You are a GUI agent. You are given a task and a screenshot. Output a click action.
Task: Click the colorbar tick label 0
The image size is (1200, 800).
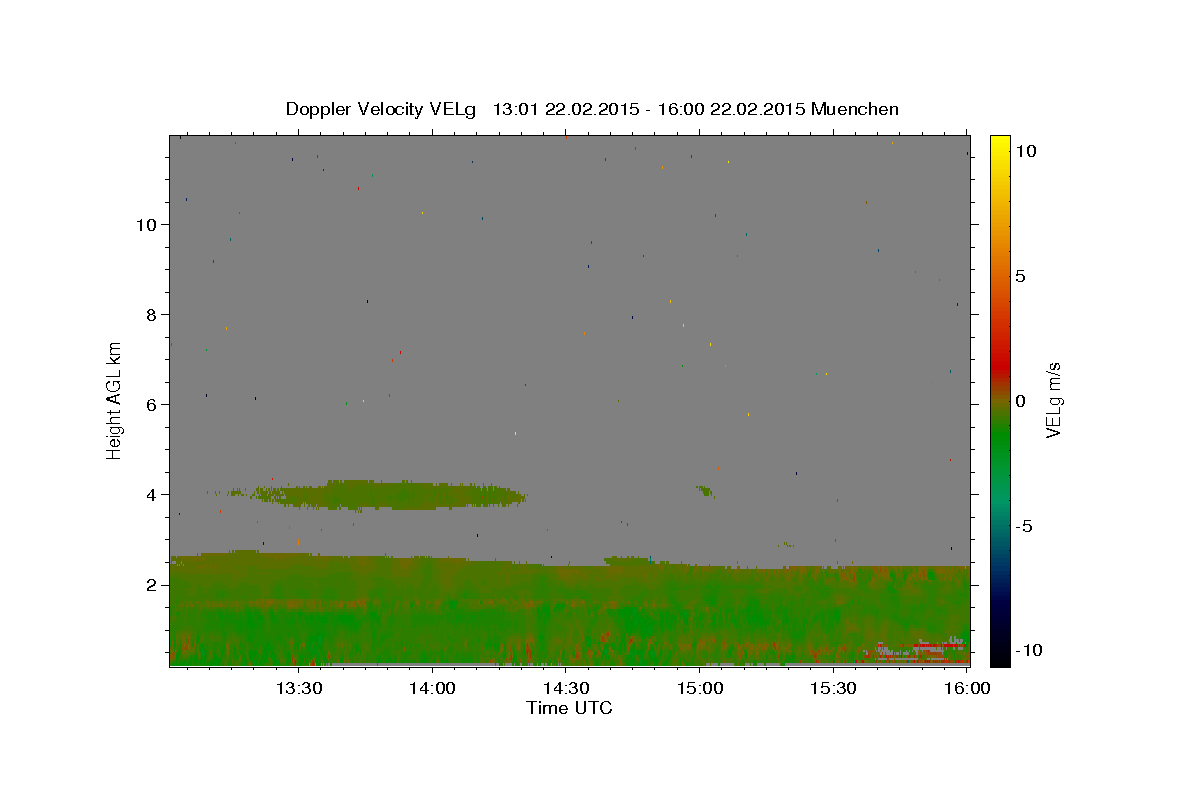coord(1020,400)
